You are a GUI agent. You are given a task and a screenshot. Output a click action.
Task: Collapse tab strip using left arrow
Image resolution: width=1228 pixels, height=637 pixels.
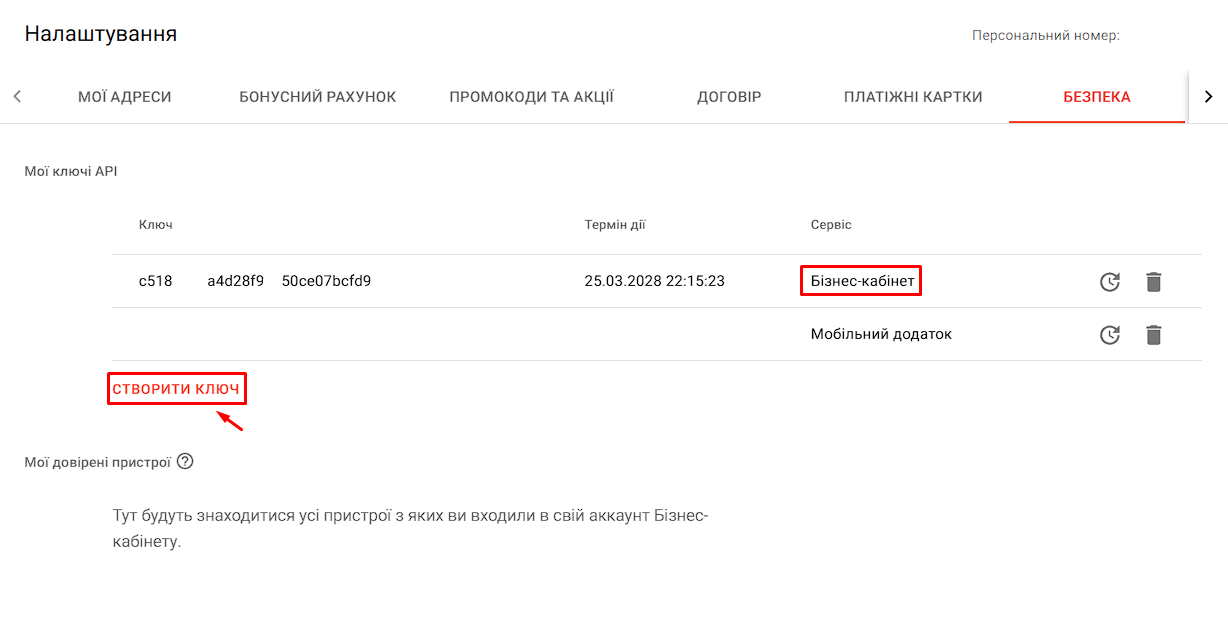point(17,96)
